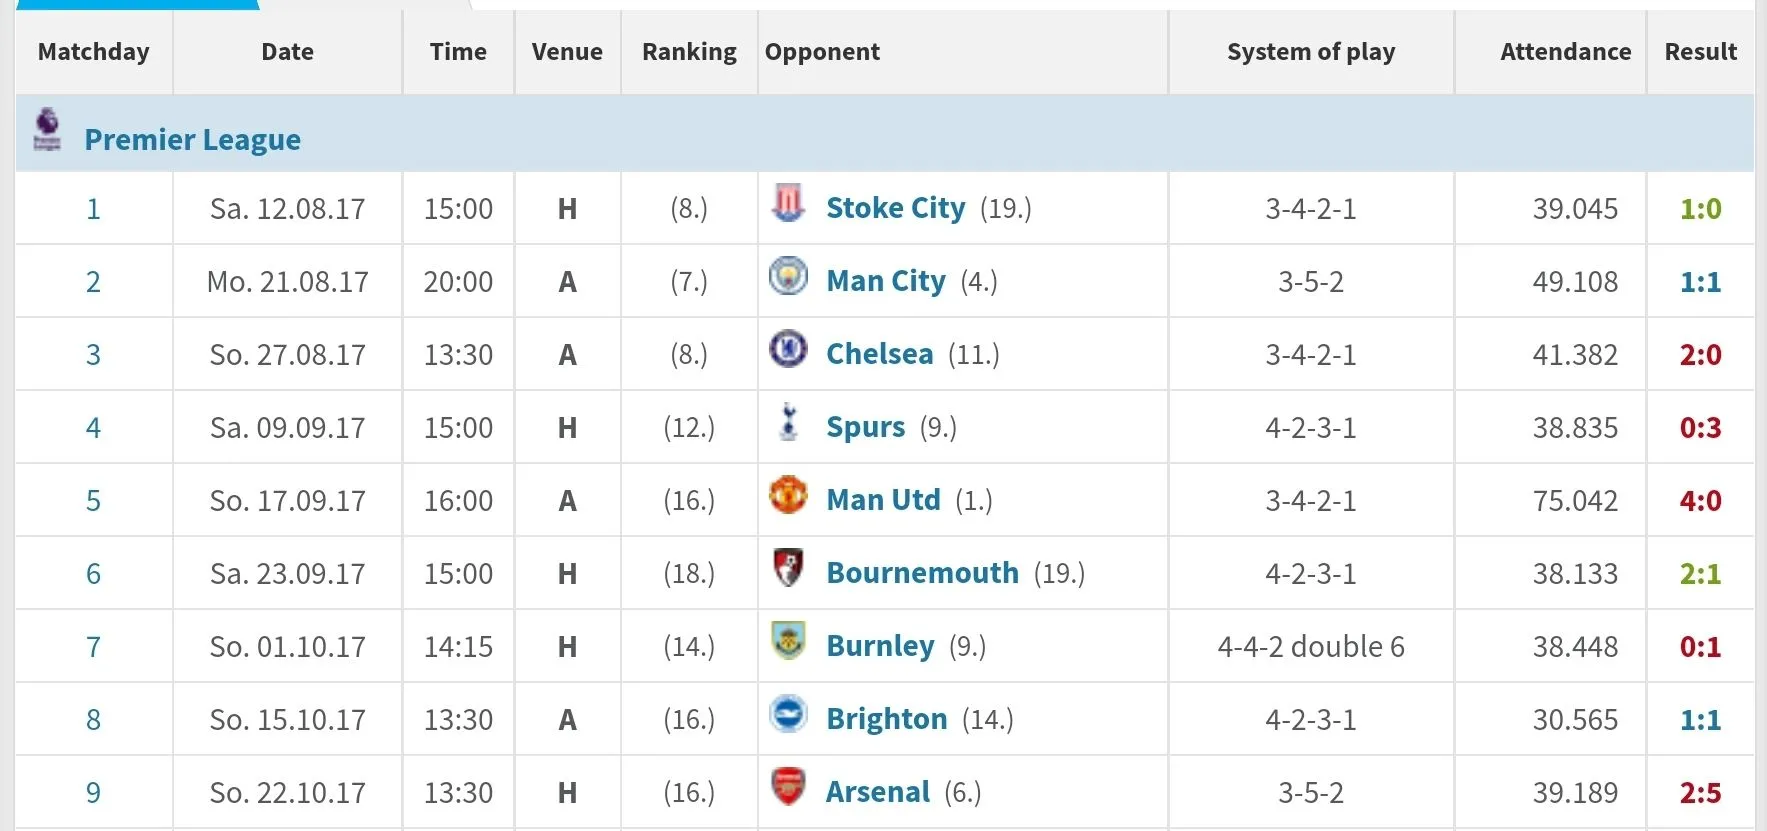Click the Chelsea club crest
The image size is (1767, 831).
coord(788,348)
